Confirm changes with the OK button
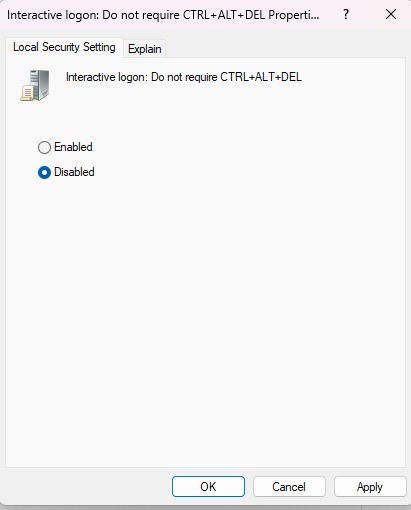Image resolution: width=411 pixels, height=510 pixels. [208, 487]
